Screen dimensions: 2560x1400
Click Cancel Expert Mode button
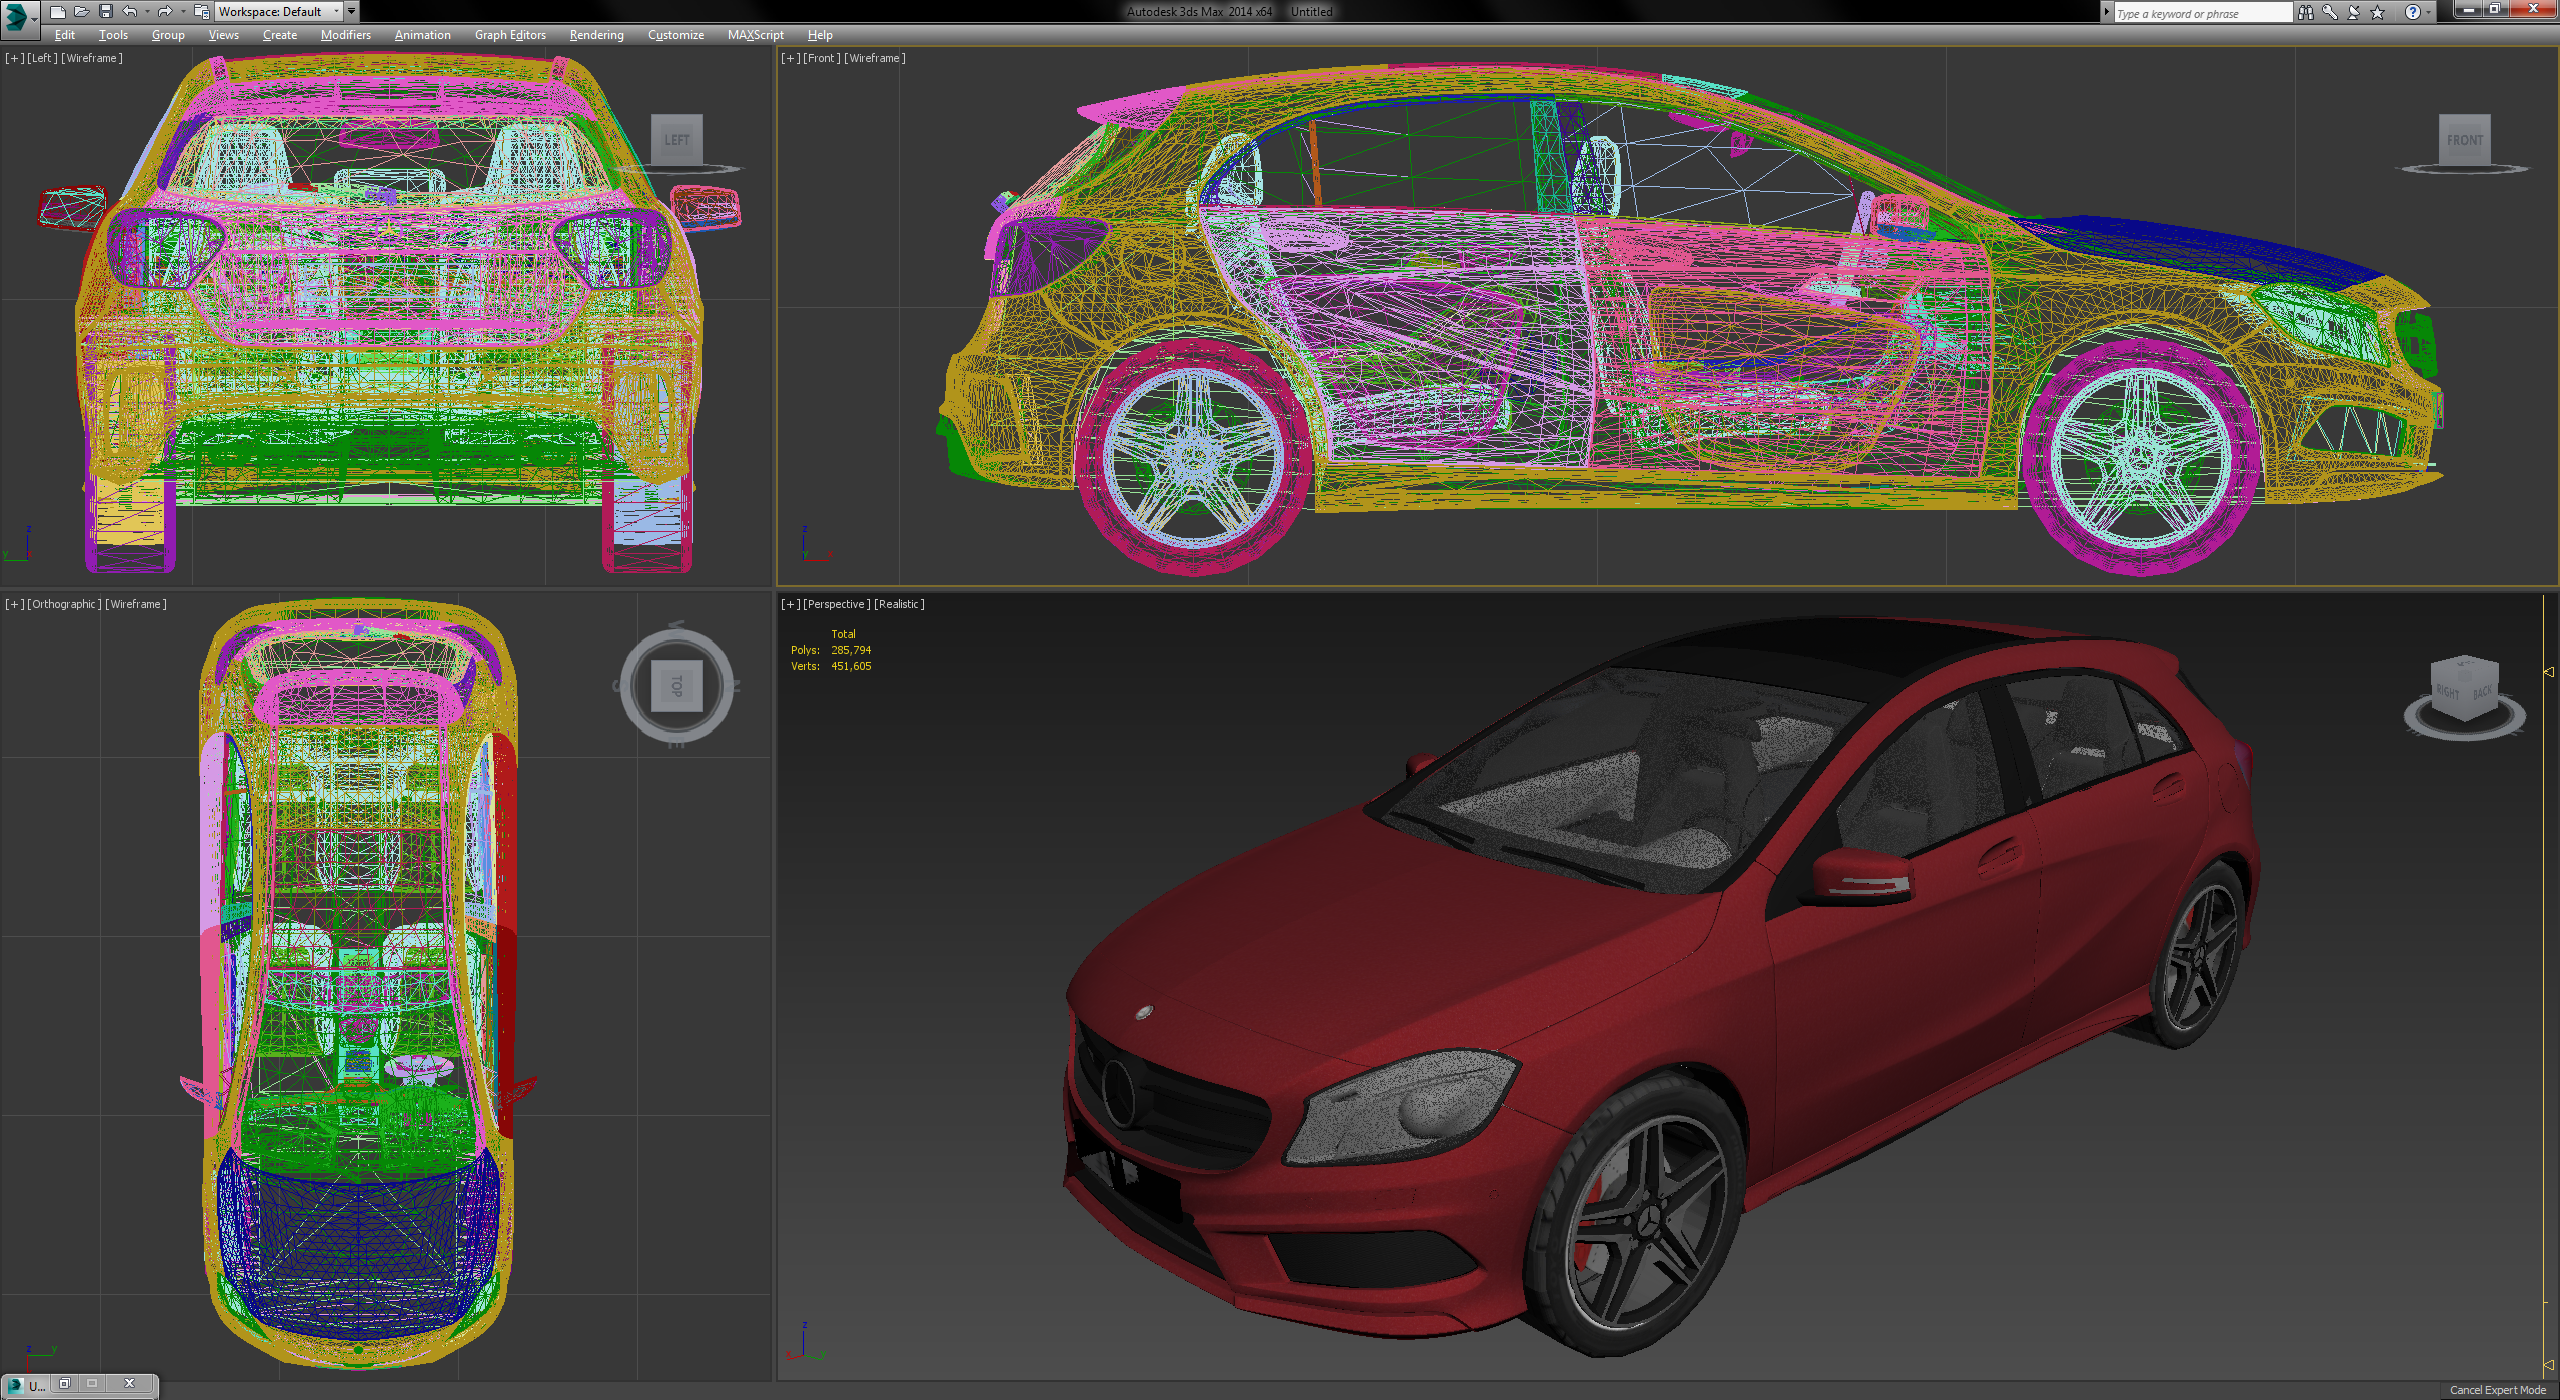2497,1390
